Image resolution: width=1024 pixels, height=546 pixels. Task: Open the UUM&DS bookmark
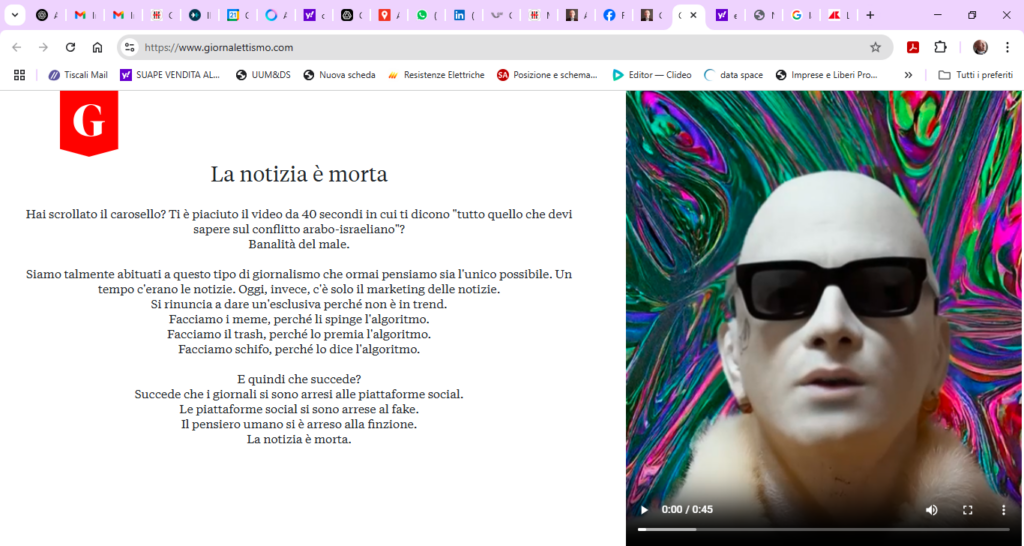(x=263, y=75)
